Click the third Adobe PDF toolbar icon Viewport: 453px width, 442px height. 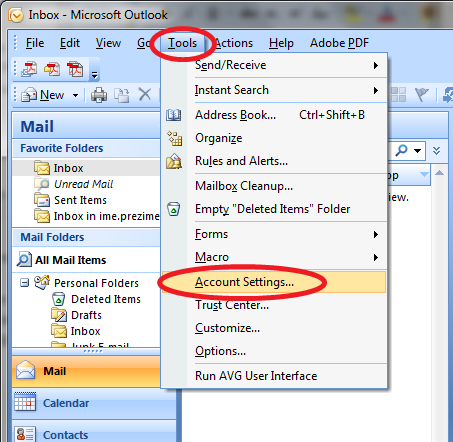click(x=75, y=69)
